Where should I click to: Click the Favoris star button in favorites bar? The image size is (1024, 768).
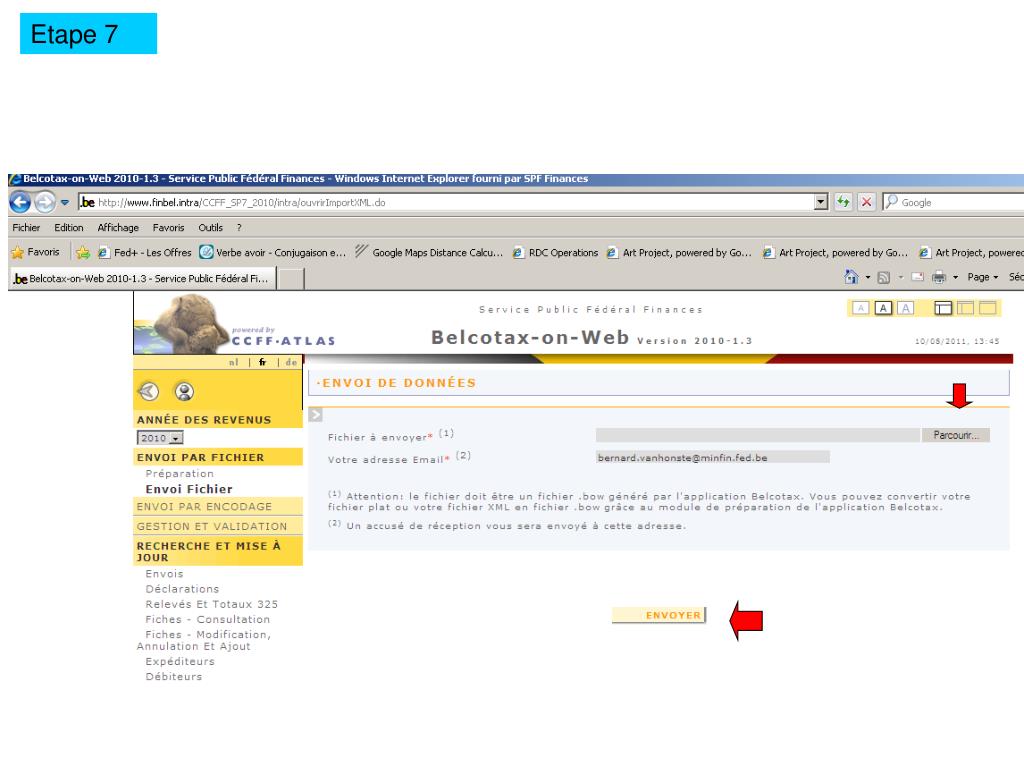point(36,252)
